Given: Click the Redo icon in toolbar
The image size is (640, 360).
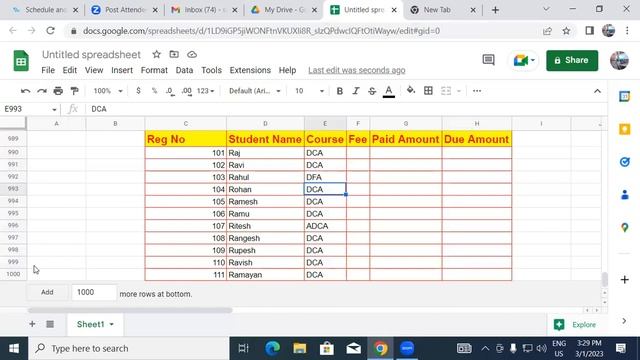Looking at the screenshot, I should coord(42,91).
